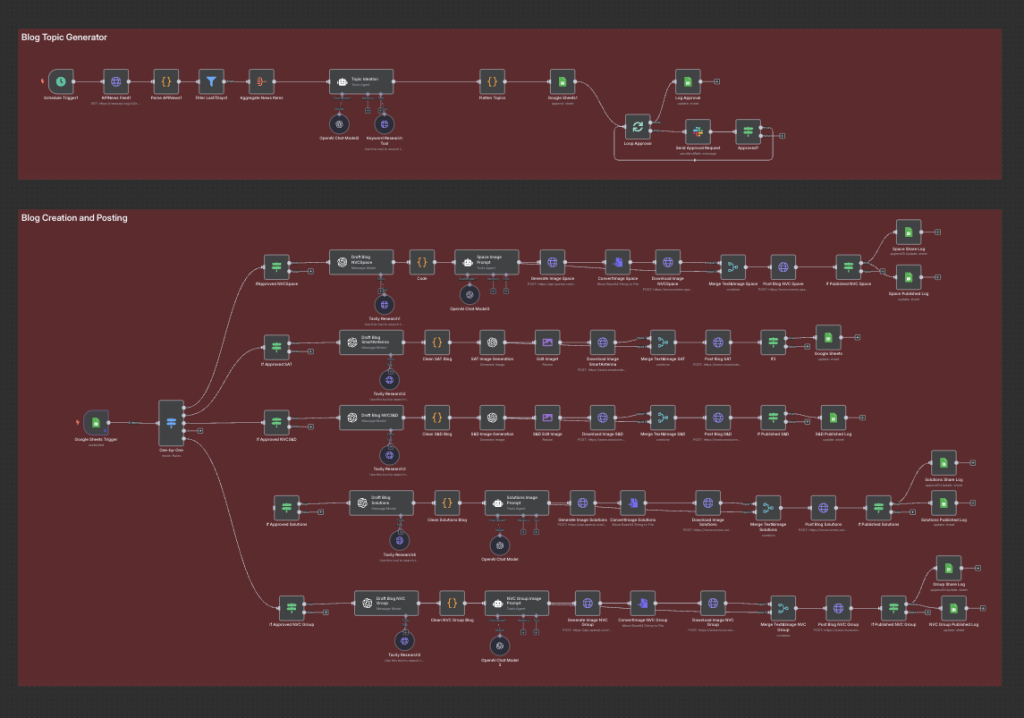
Task: Open the Approved? if node
Action: pyautogui.click(x=748, y=131)
